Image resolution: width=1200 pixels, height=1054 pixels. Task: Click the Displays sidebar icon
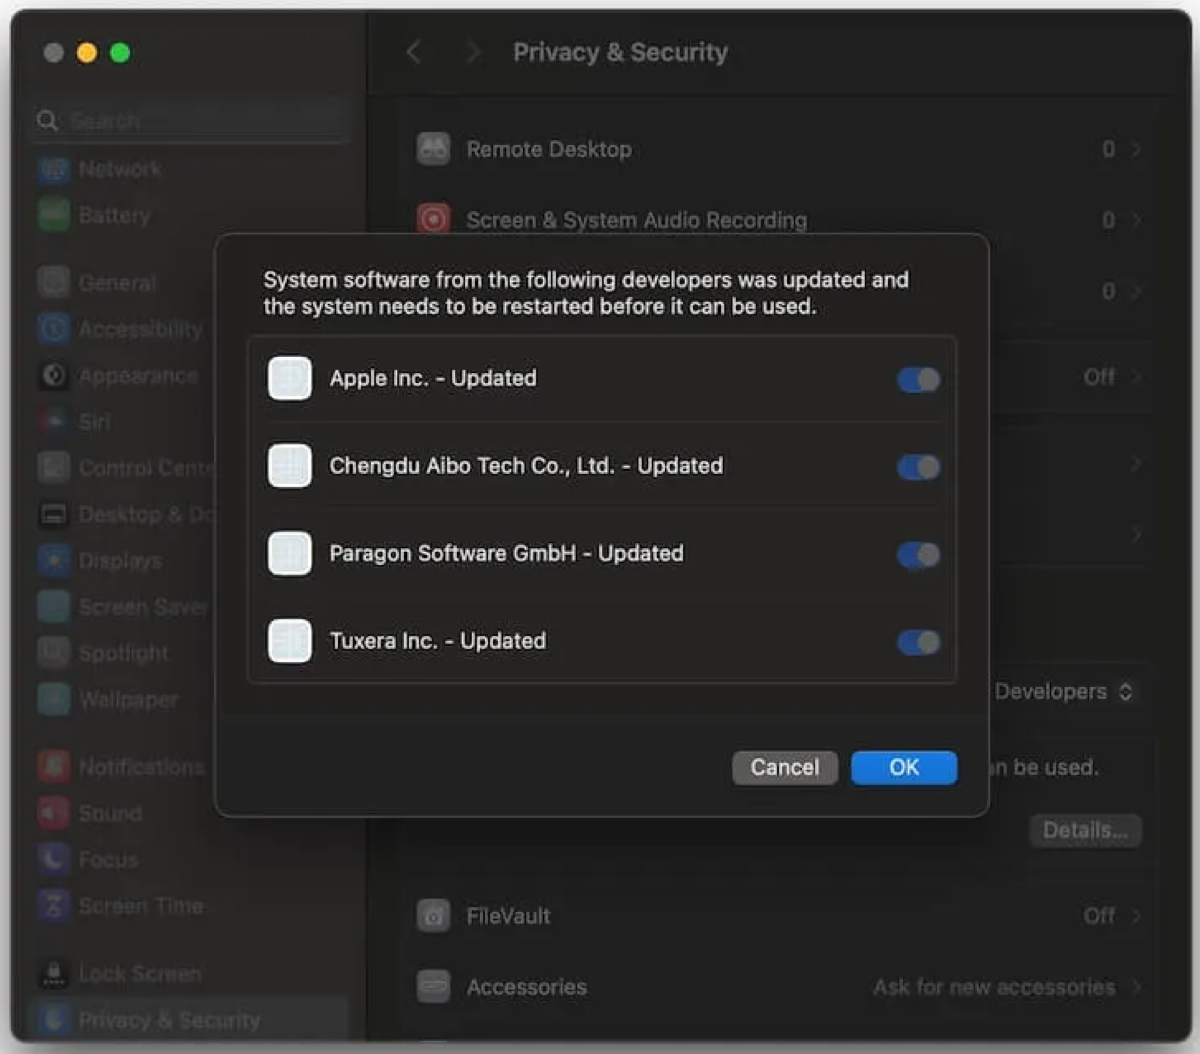(x=54, y=560)
